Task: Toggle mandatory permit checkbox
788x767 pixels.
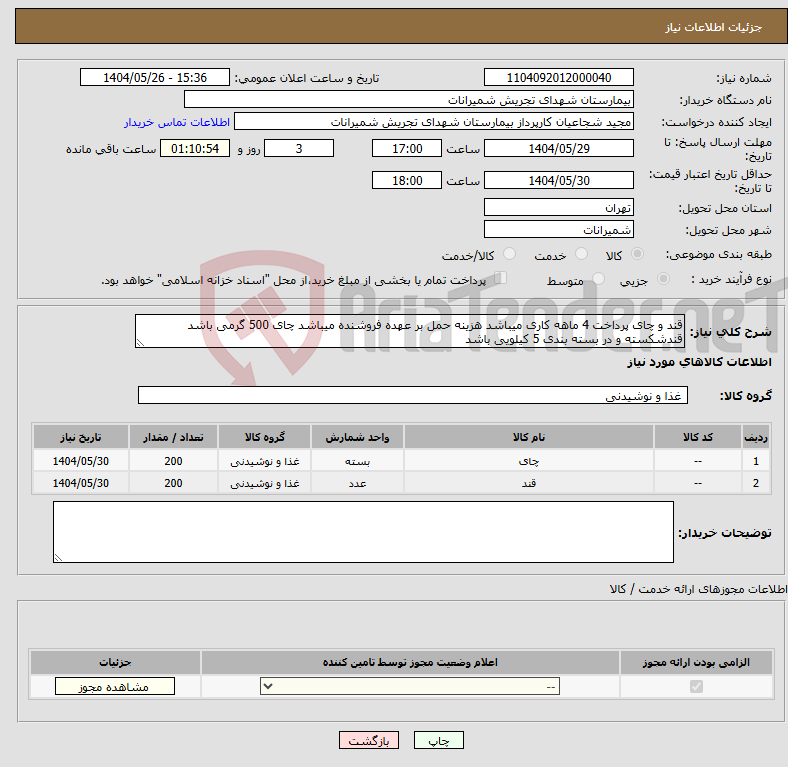Action: [696, 686]
